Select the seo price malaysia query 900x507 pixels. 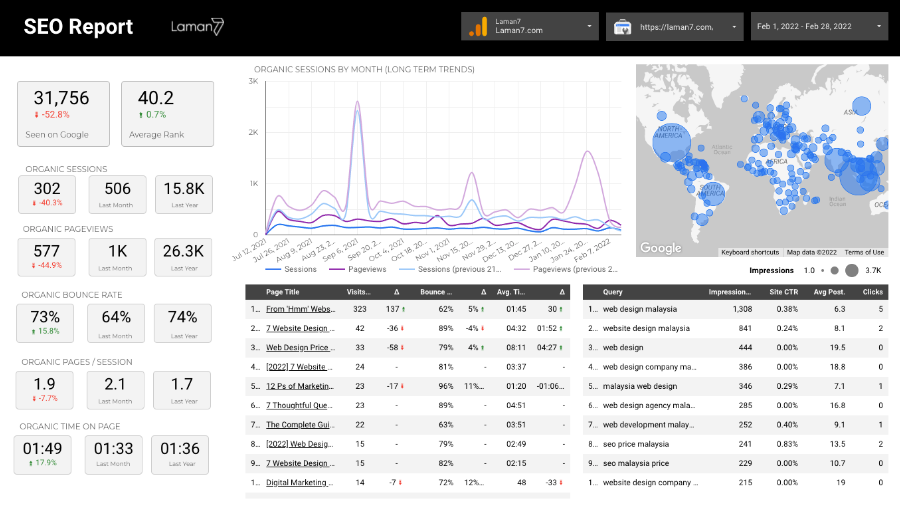point(635,444)
